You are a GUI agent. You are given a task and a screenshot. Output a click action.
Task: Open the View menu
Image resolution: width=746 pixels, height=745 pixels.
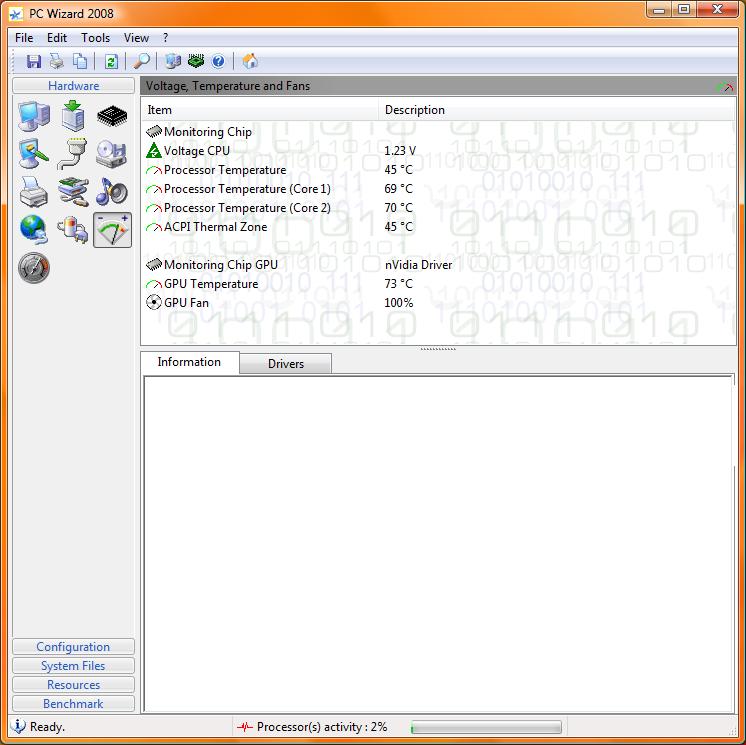(136, 38)
